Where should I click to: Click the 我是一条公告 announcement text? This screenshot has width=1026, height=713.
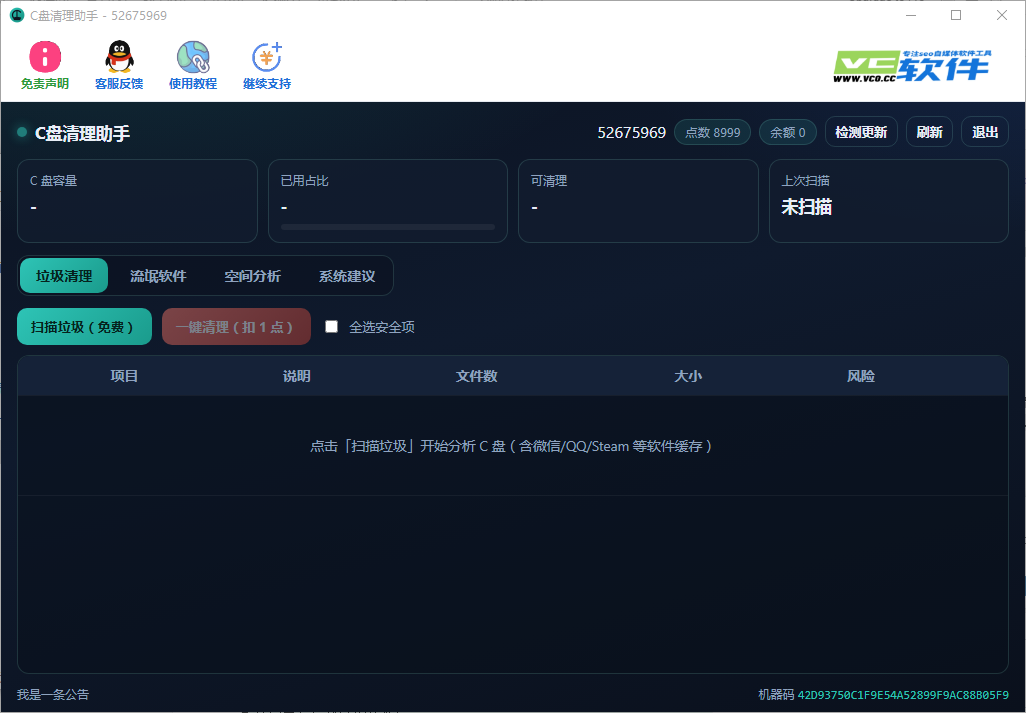point(53,695)
